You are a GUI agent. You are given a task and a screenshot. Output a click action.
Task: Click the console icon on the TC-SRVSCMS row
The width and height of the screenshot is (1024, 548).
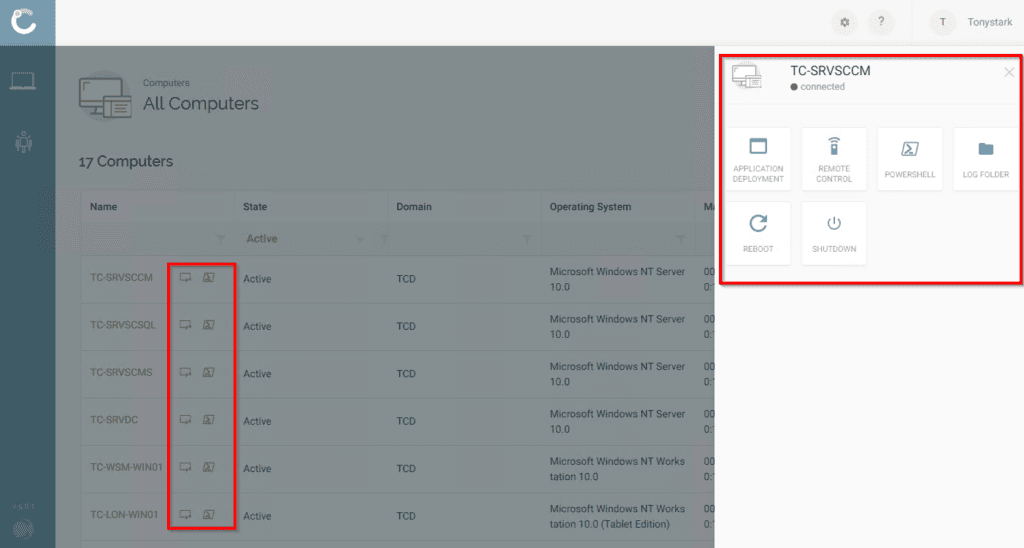[208, 372]
